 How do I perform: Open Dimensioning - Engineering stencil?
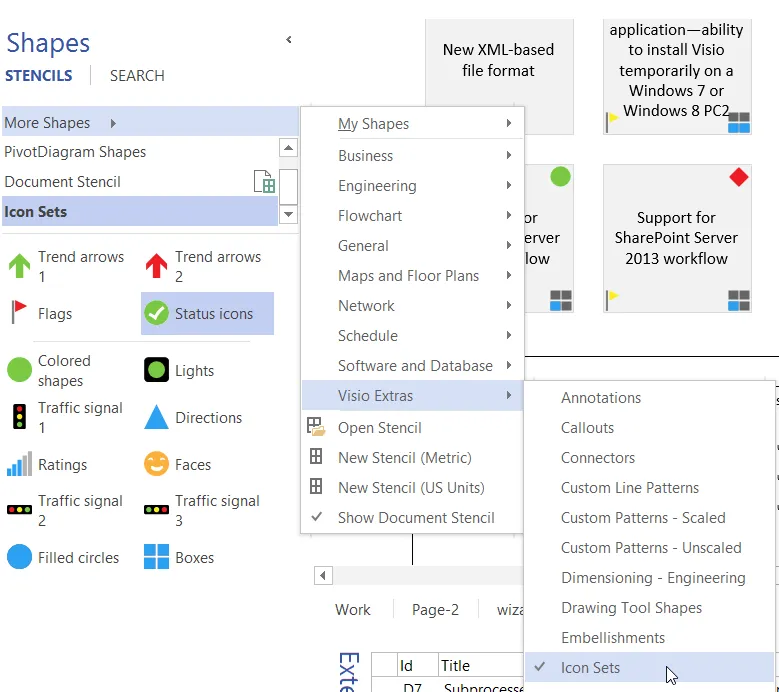649,578
